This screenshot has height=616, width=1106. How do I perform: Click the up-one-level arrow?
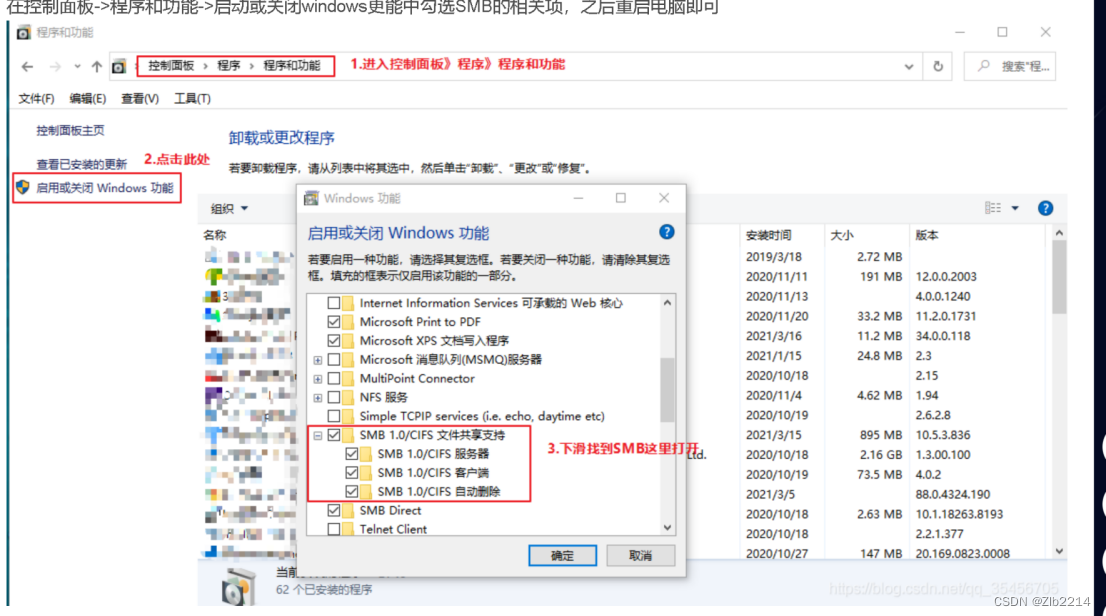click(97, 66)
